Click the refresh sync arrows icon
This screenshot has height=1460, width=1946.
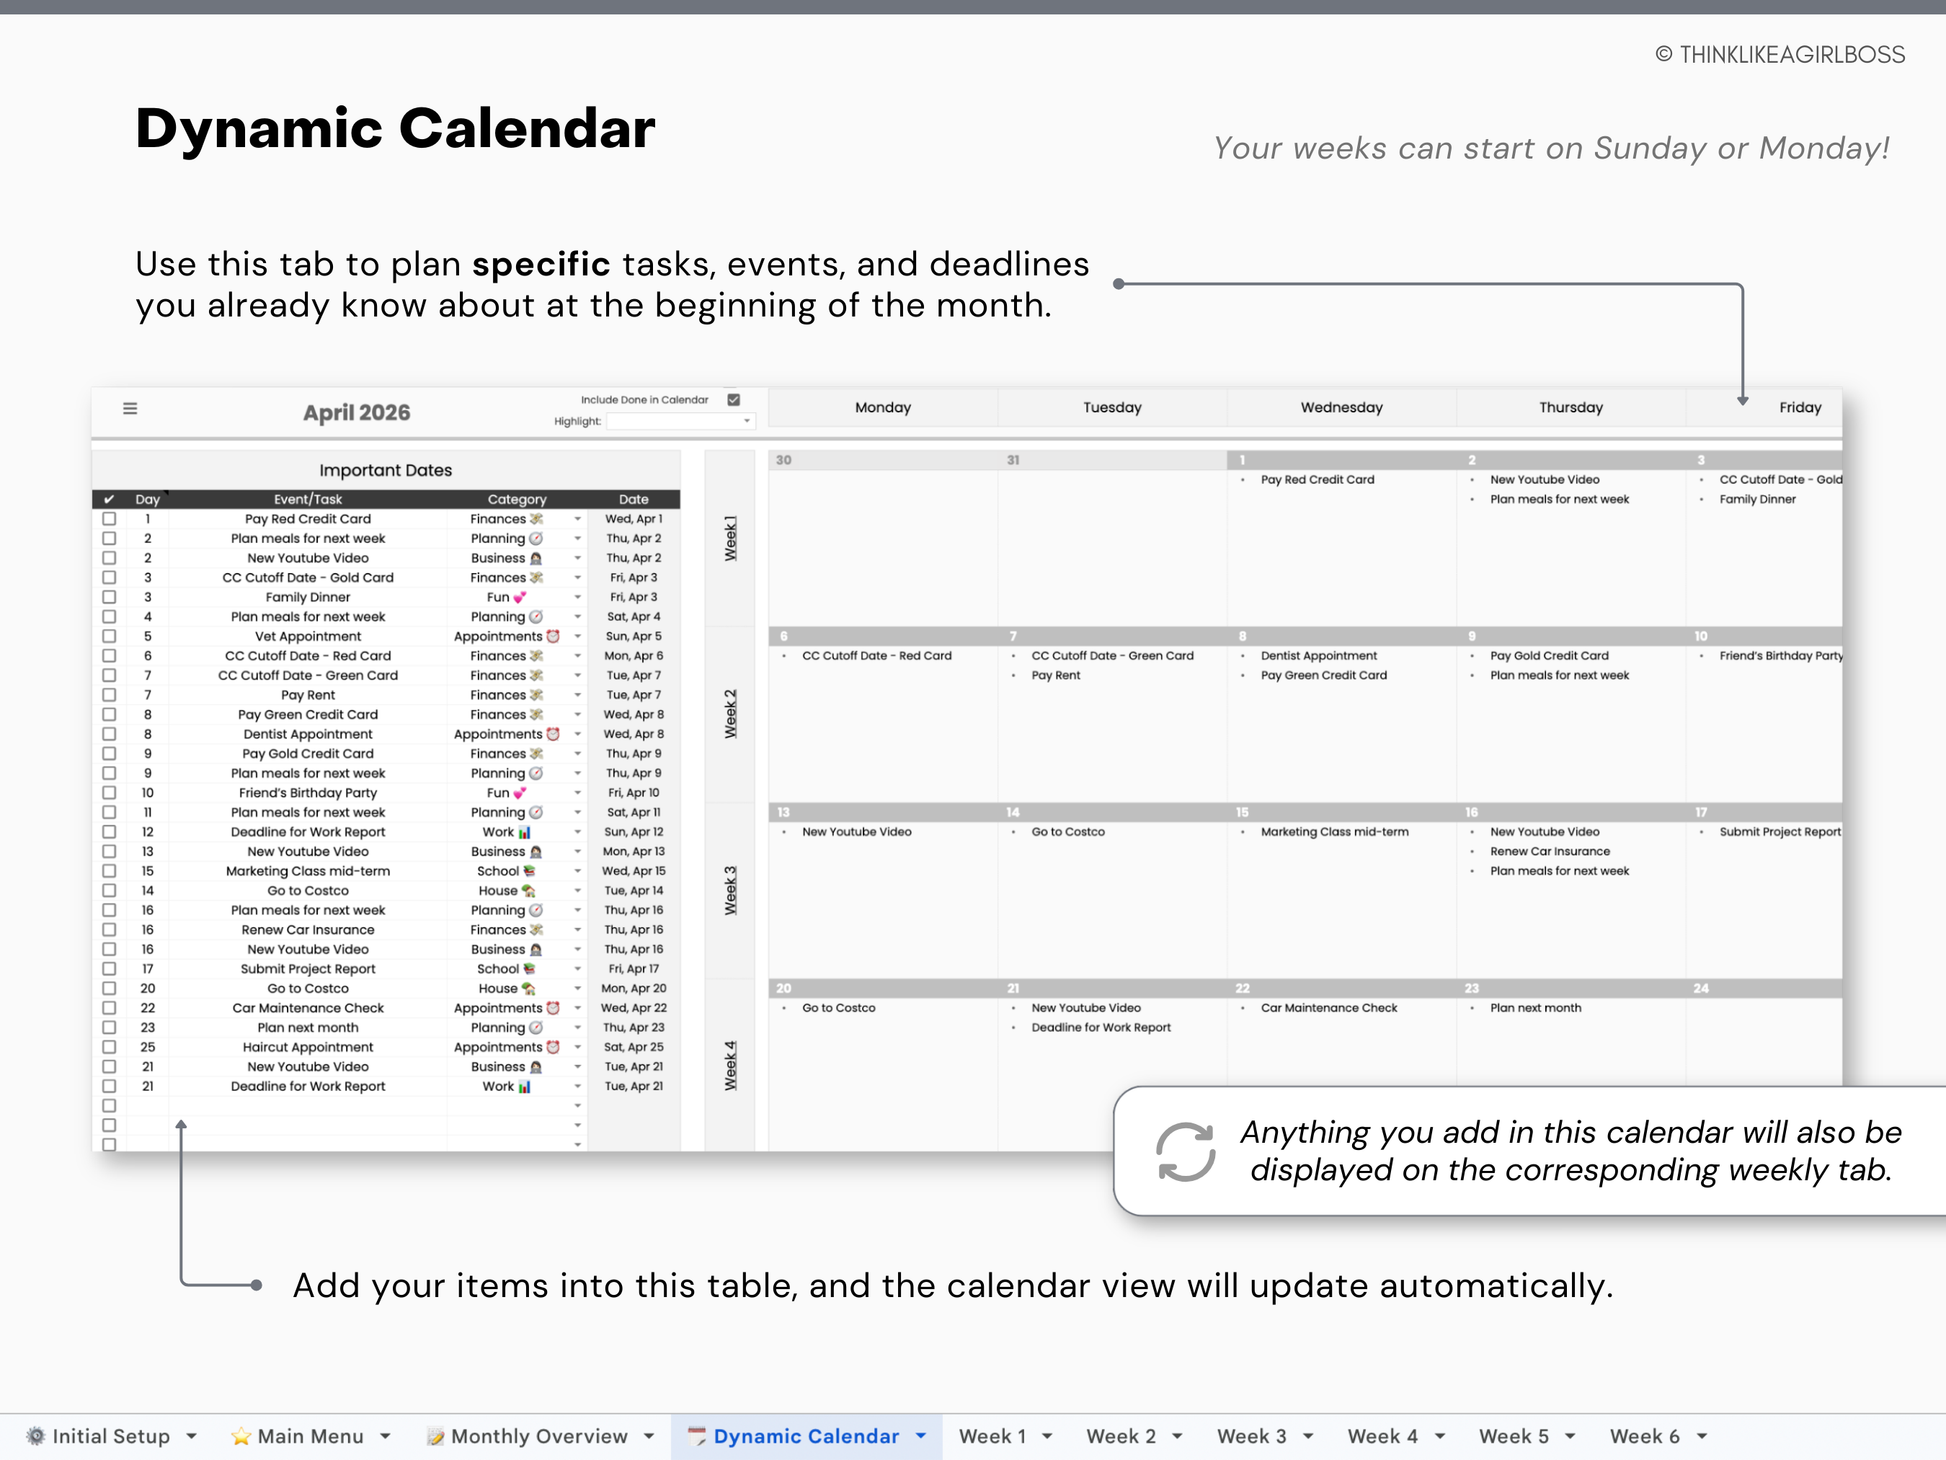1185,1152
